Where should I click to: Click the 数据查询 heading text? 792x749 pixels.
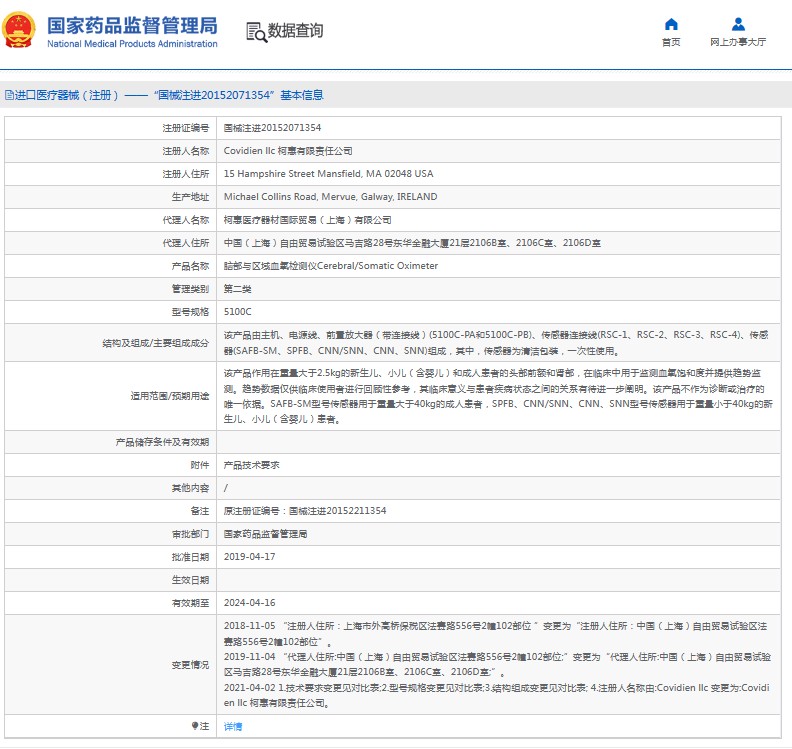pyautogui.click(x=295, y=31)
